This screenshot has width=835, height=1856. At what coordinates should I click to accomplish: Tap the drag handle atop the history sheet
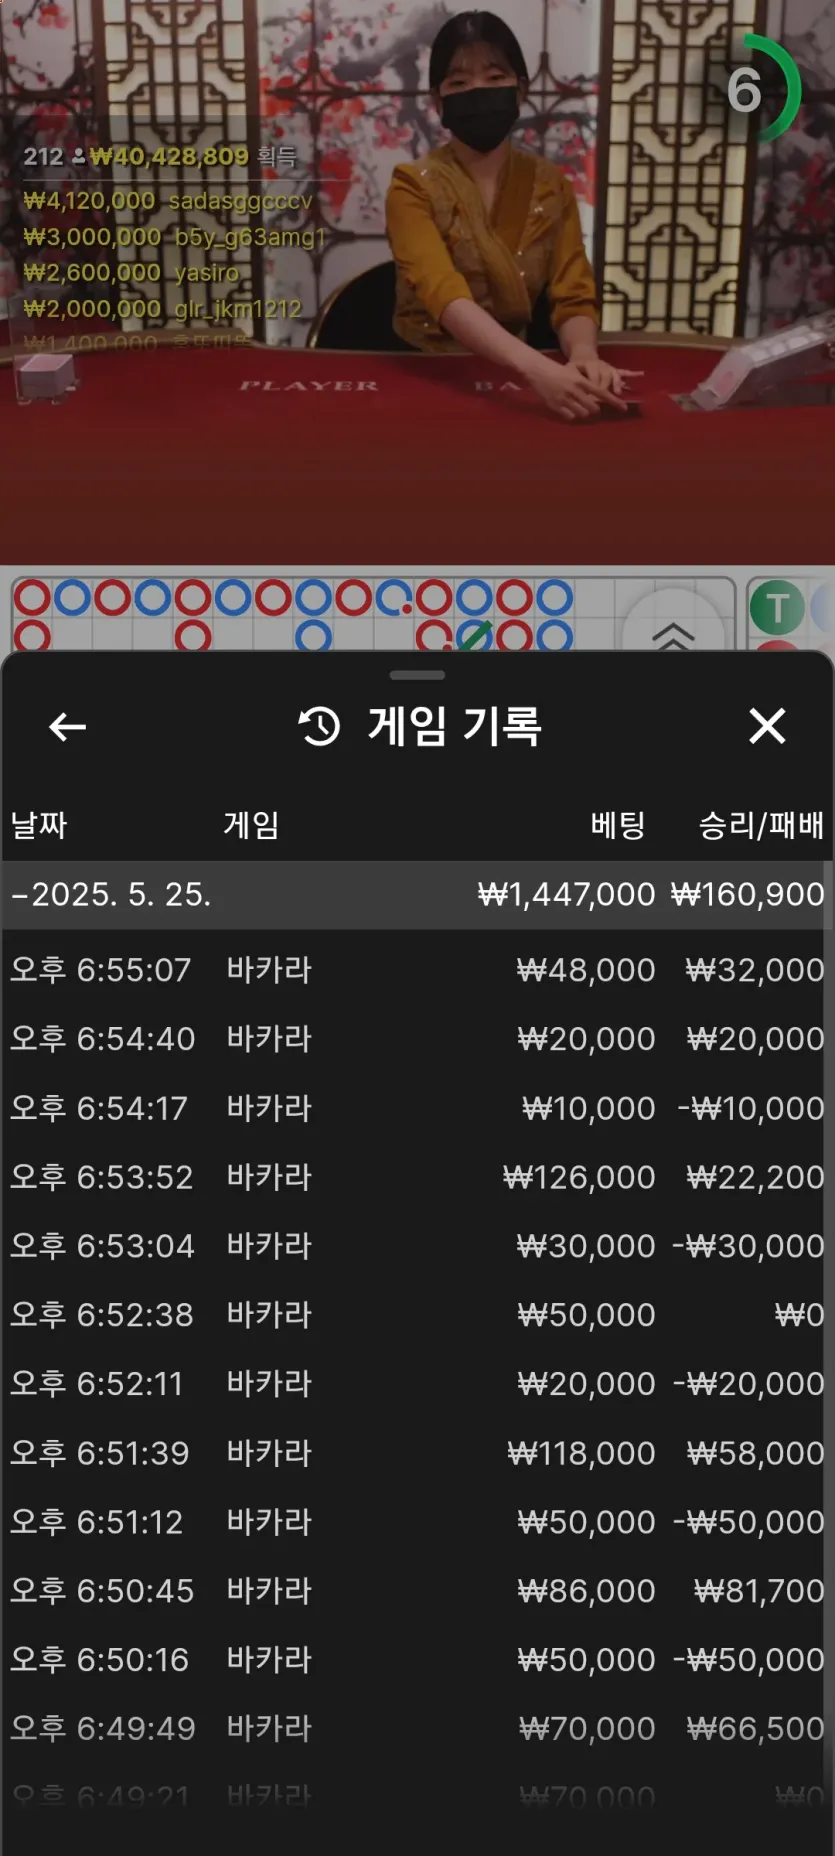(x=417, y=675)
